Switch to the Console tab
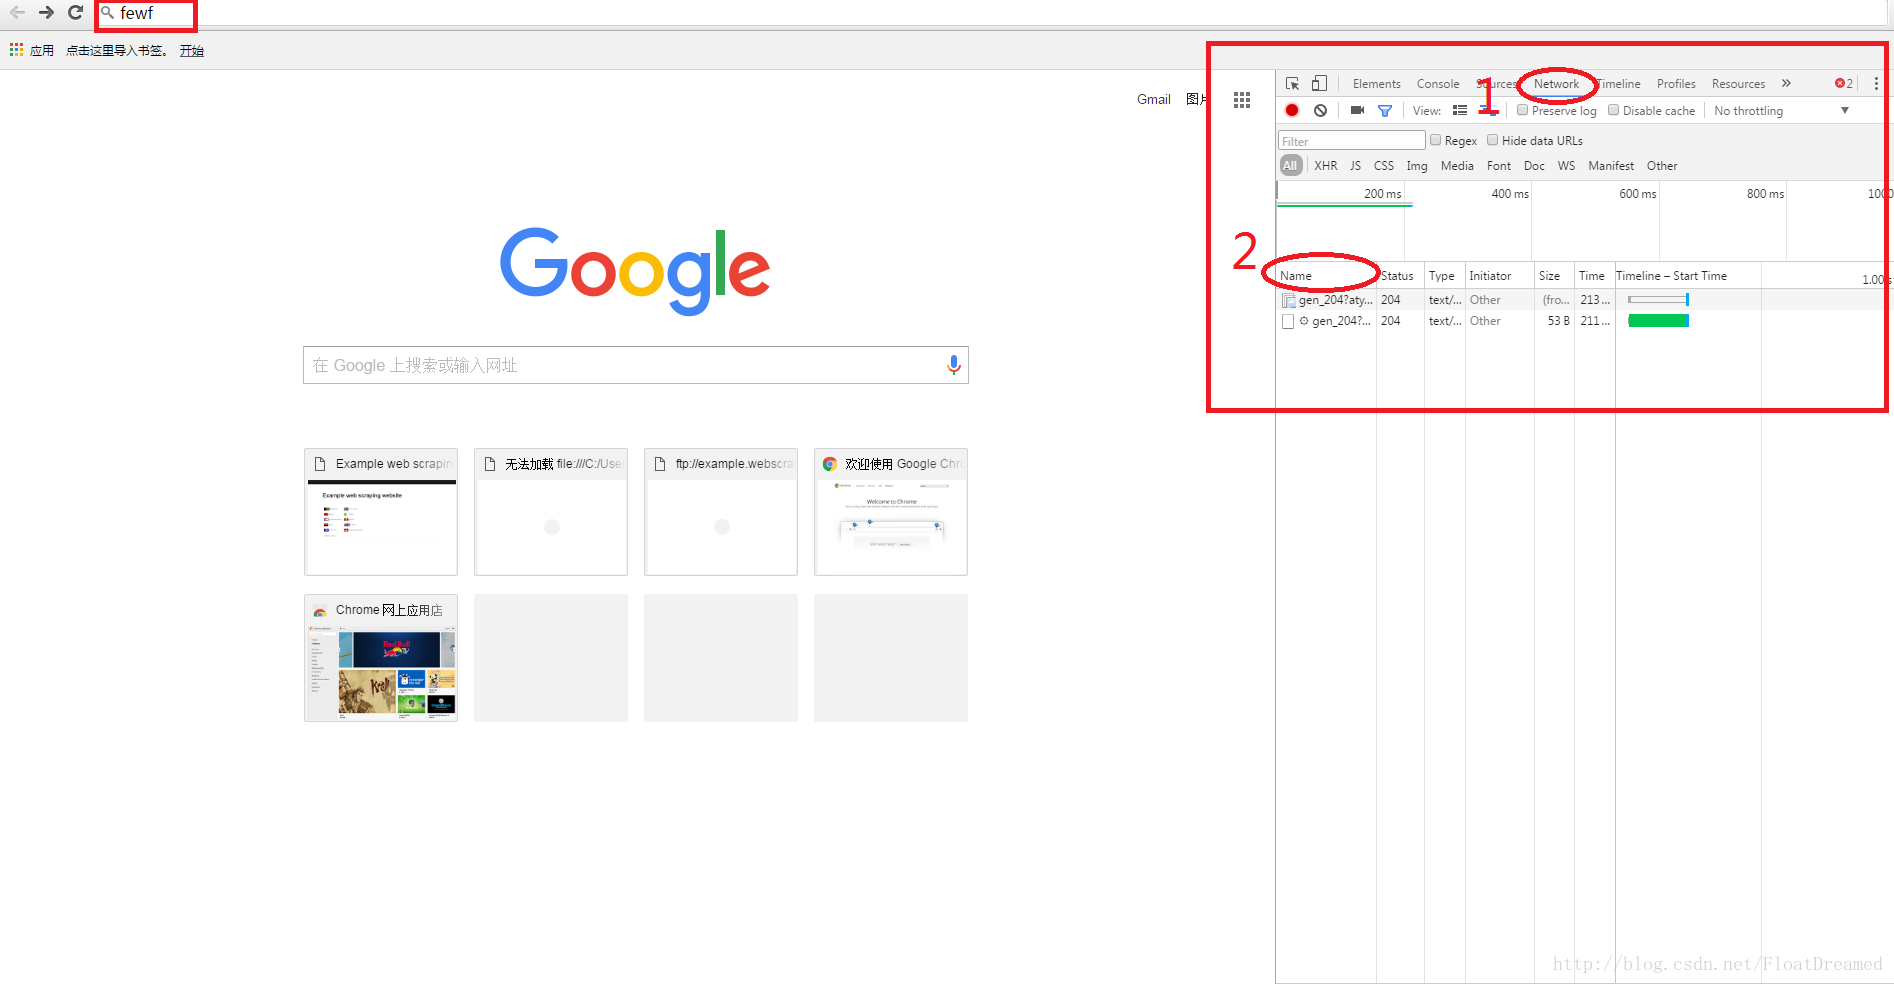Viewport: 1894px width, 984px height. [x=1438, y=84]
